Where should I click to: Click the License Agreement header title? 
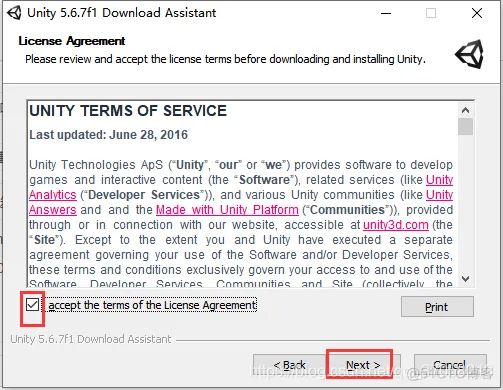[72, 41]
